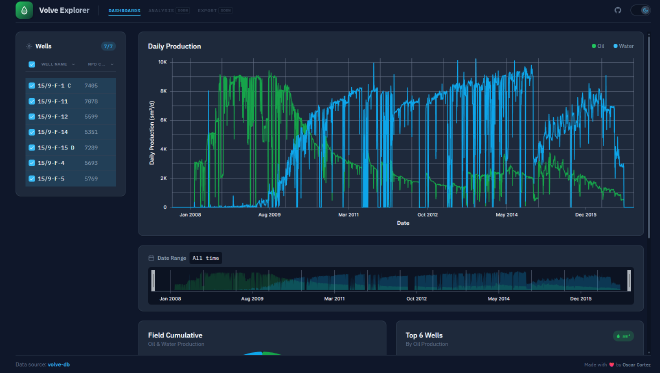Screen dimensions: 660x373
Task: Uncheck well 15/9-F-12
Action: pos(32,117)
